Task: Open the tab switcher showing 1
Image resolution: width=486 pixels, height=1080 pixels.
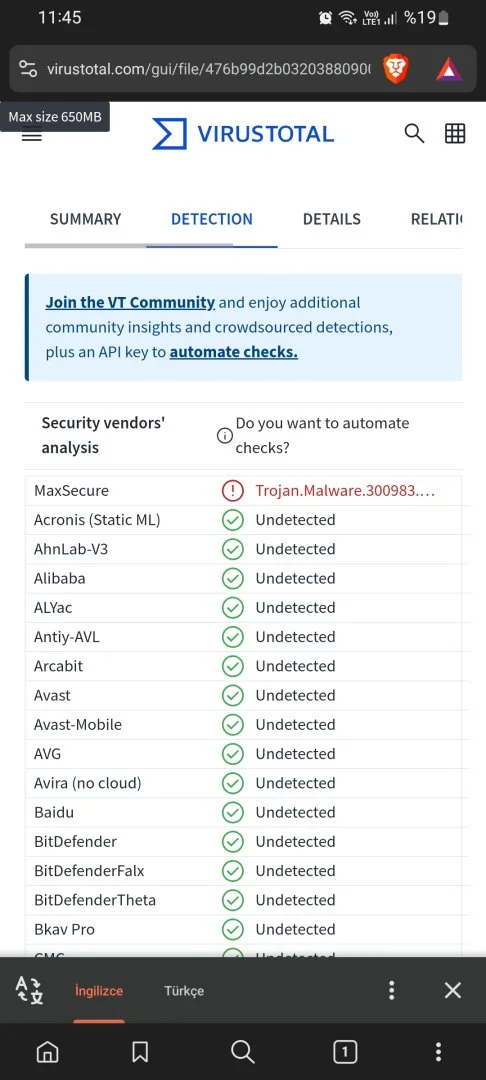Action: (x=345, y=1051)
